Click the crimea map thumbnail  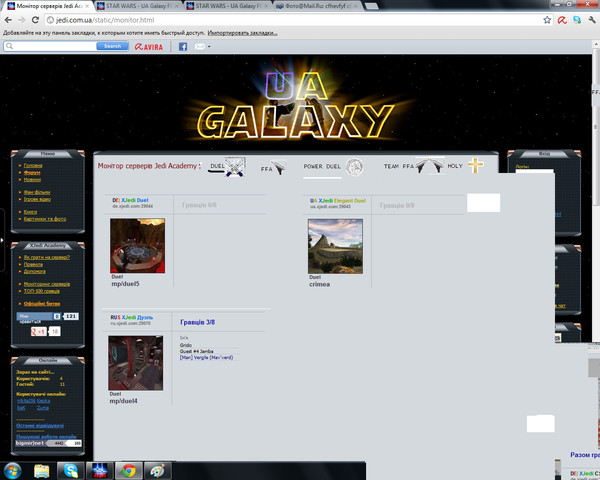point(335,247)
